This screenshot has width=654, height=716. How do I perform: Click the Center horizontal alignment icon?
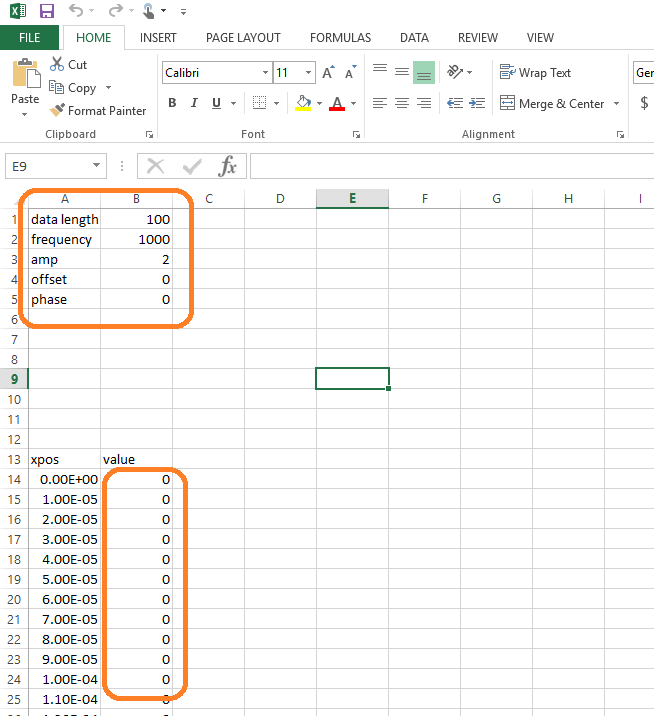401,103
